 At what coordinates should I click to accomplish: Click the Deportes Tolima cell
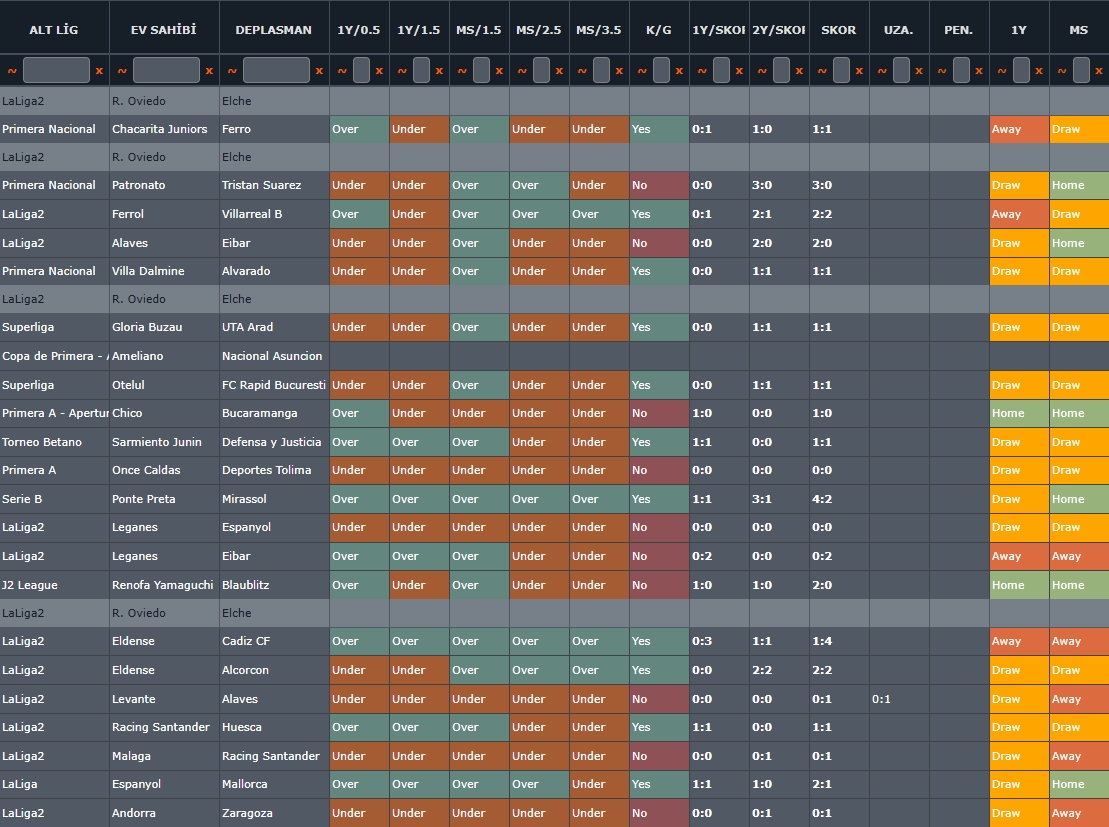click(274, 470)
